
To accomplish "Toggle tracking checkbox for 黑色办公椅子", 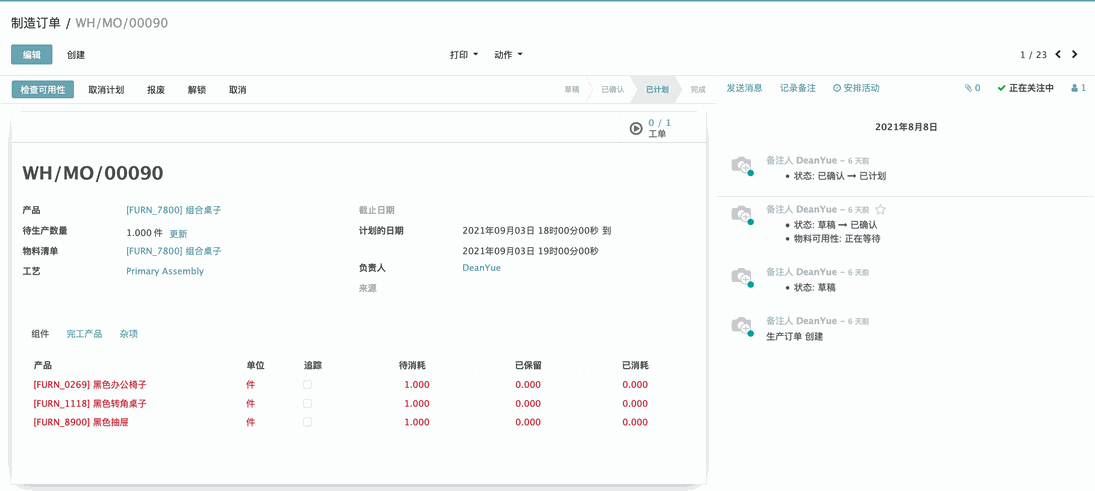I will 307,385.
